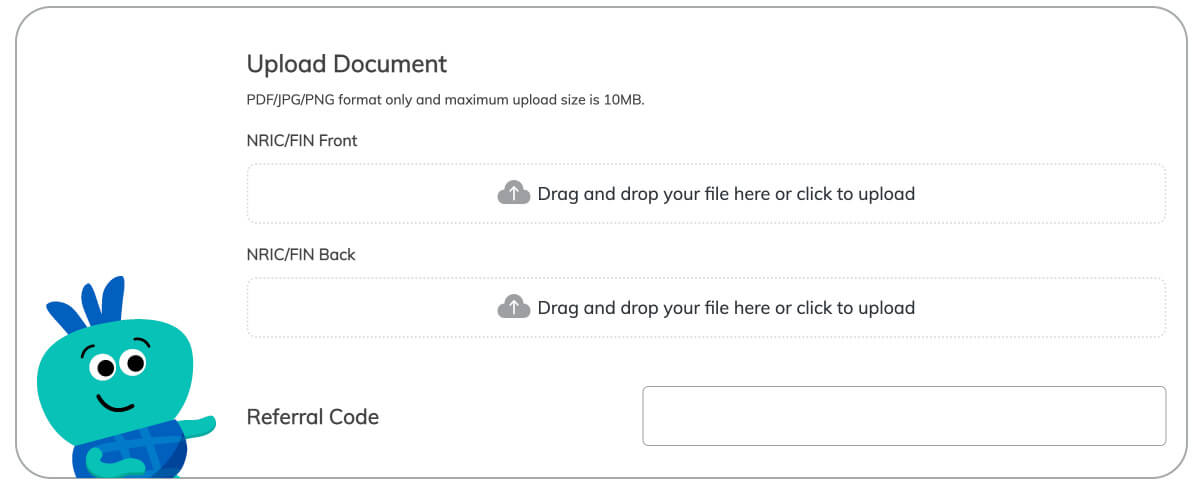Click the mascot's pointing hand

click(198, 427)
